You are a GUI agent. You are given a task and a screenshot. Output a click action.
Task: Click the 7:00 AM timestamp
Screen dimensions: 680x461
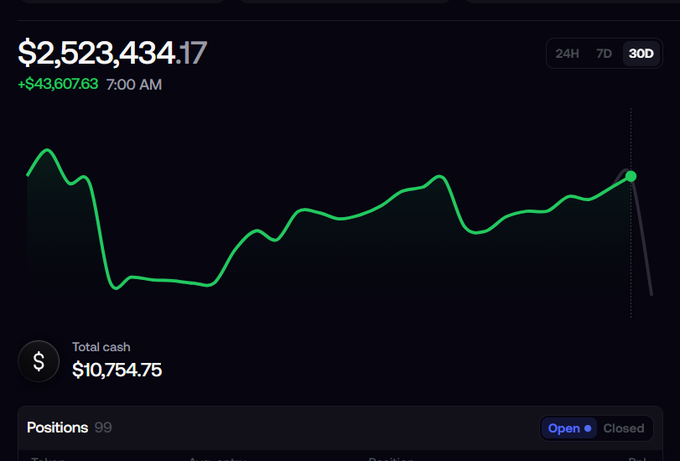pos(134,85)
